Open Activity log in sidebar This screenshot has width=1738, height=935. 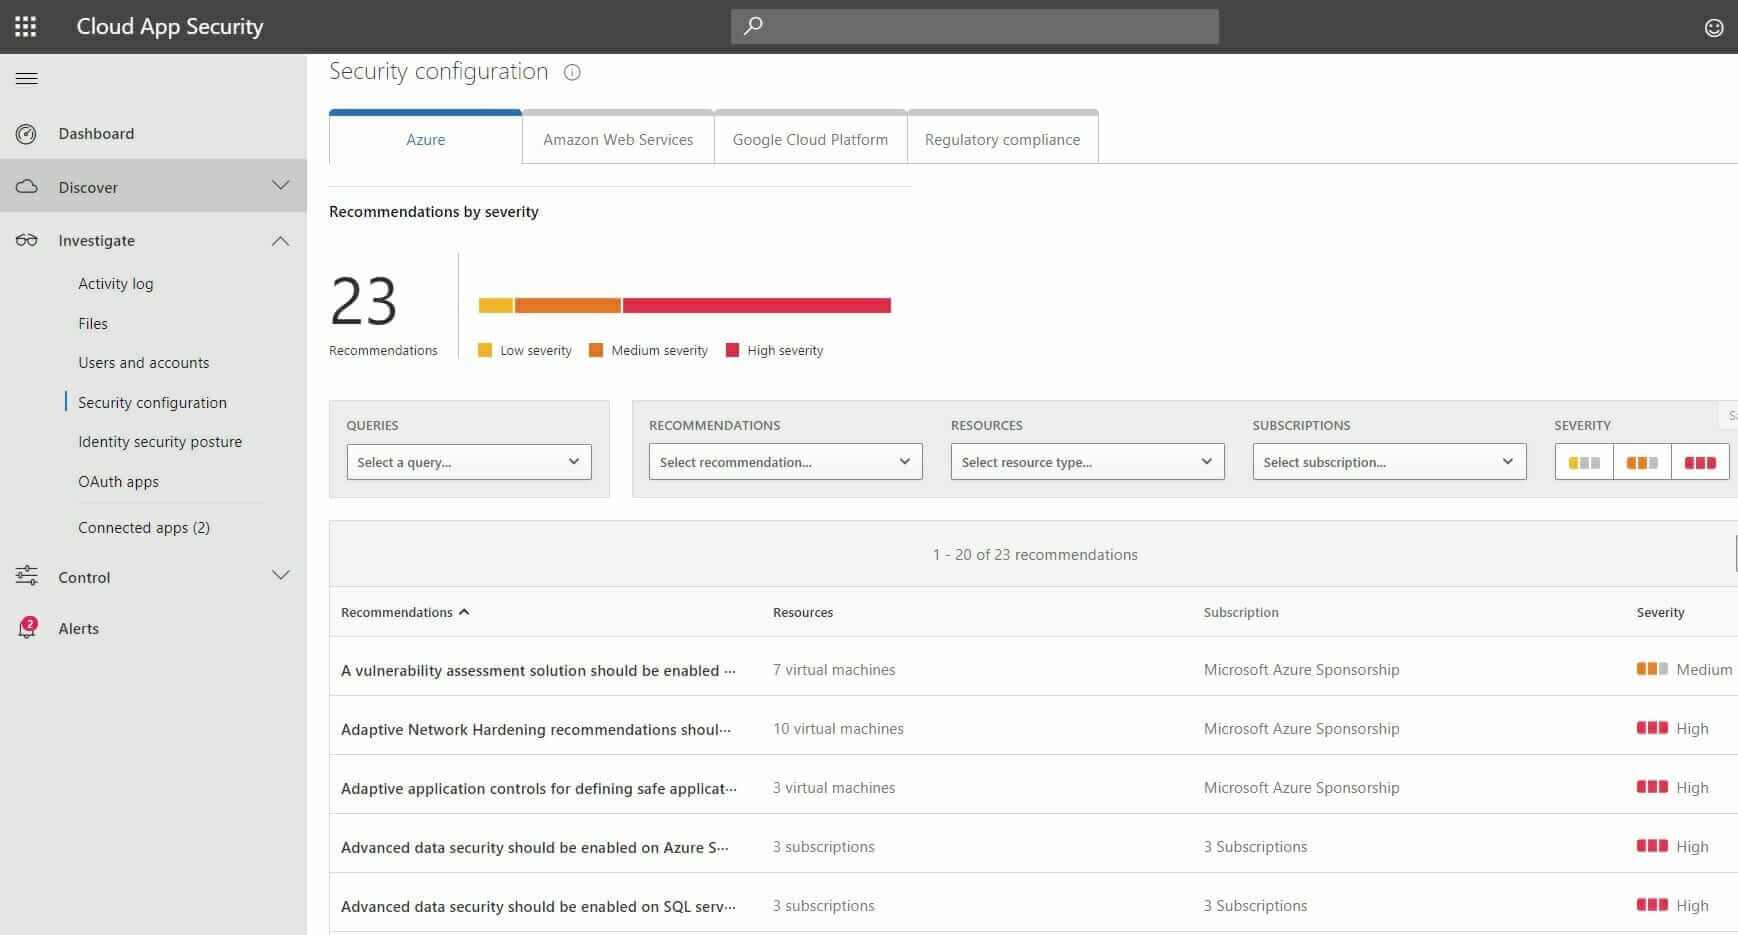pos(116,284)
